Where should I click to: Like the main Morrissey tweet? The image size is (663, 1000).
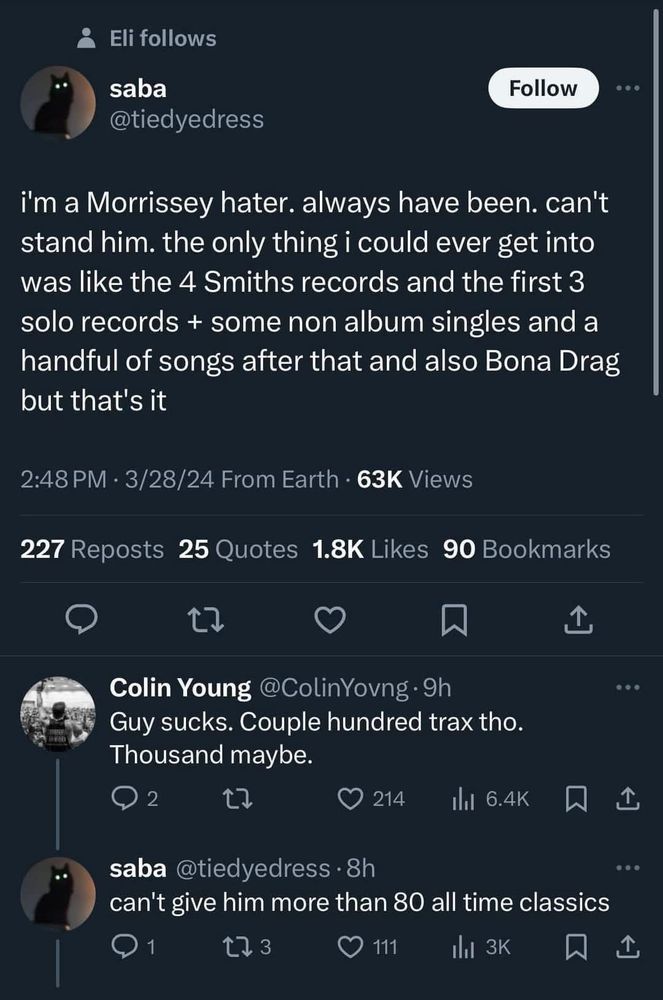tap(329, 623)
